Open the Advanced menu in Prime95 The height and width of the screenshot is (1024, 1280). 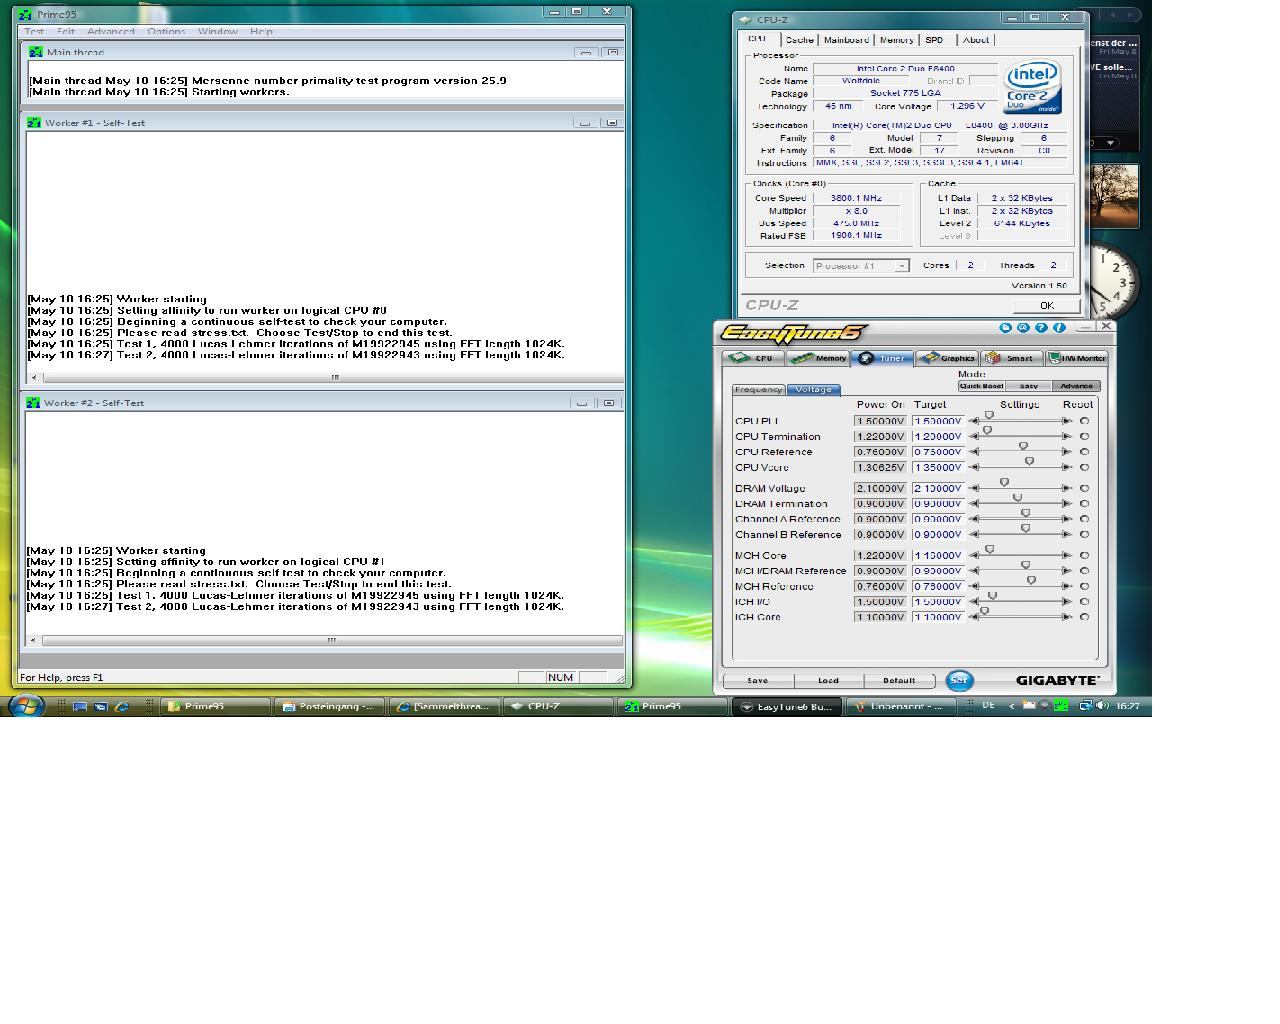pos(110,31)
